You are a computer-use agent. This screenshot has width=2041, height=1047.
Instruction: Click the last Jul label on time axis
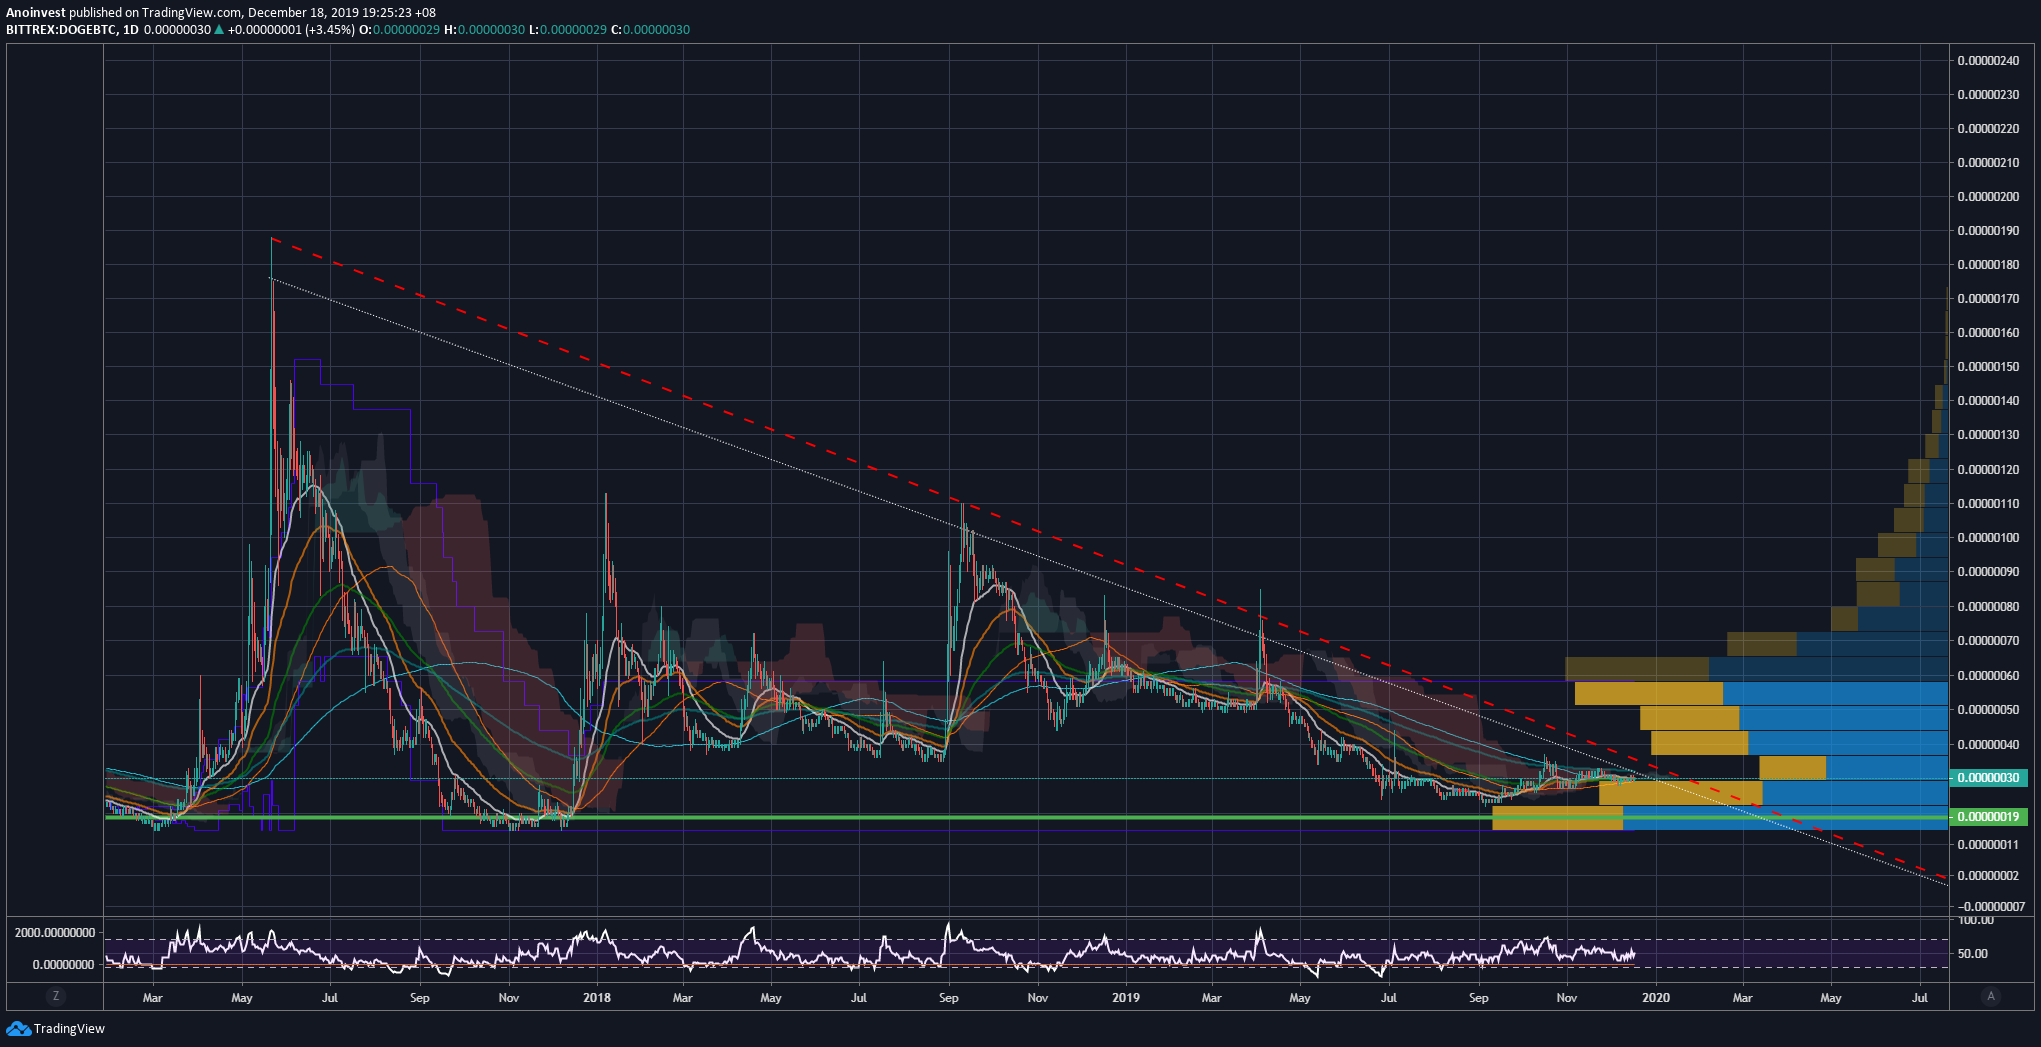pyautogui.click(x=1920, y=997)
